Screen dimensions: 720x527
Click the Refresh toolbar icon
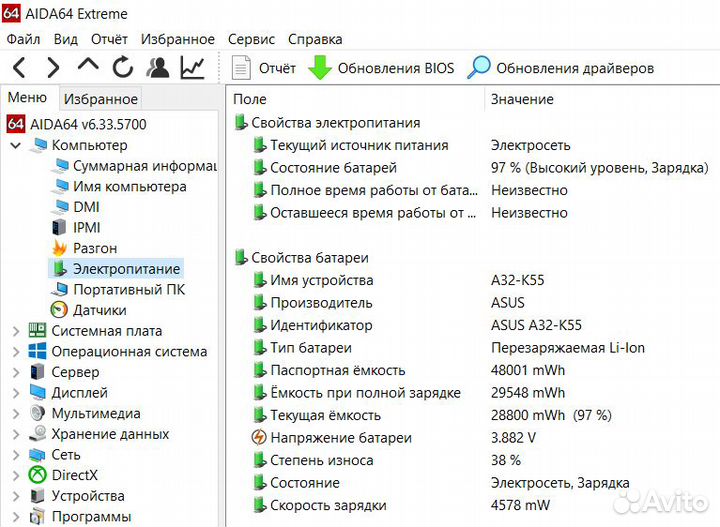tap(123, 68)
